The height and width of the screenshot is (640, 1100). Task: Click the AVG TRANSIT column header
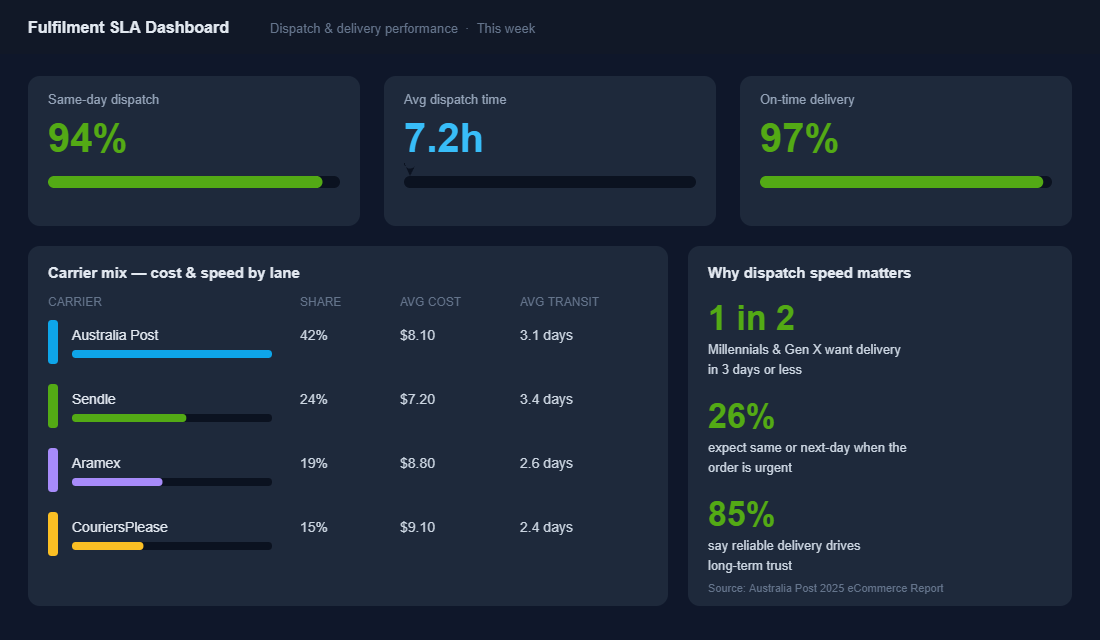coord(559,302)
